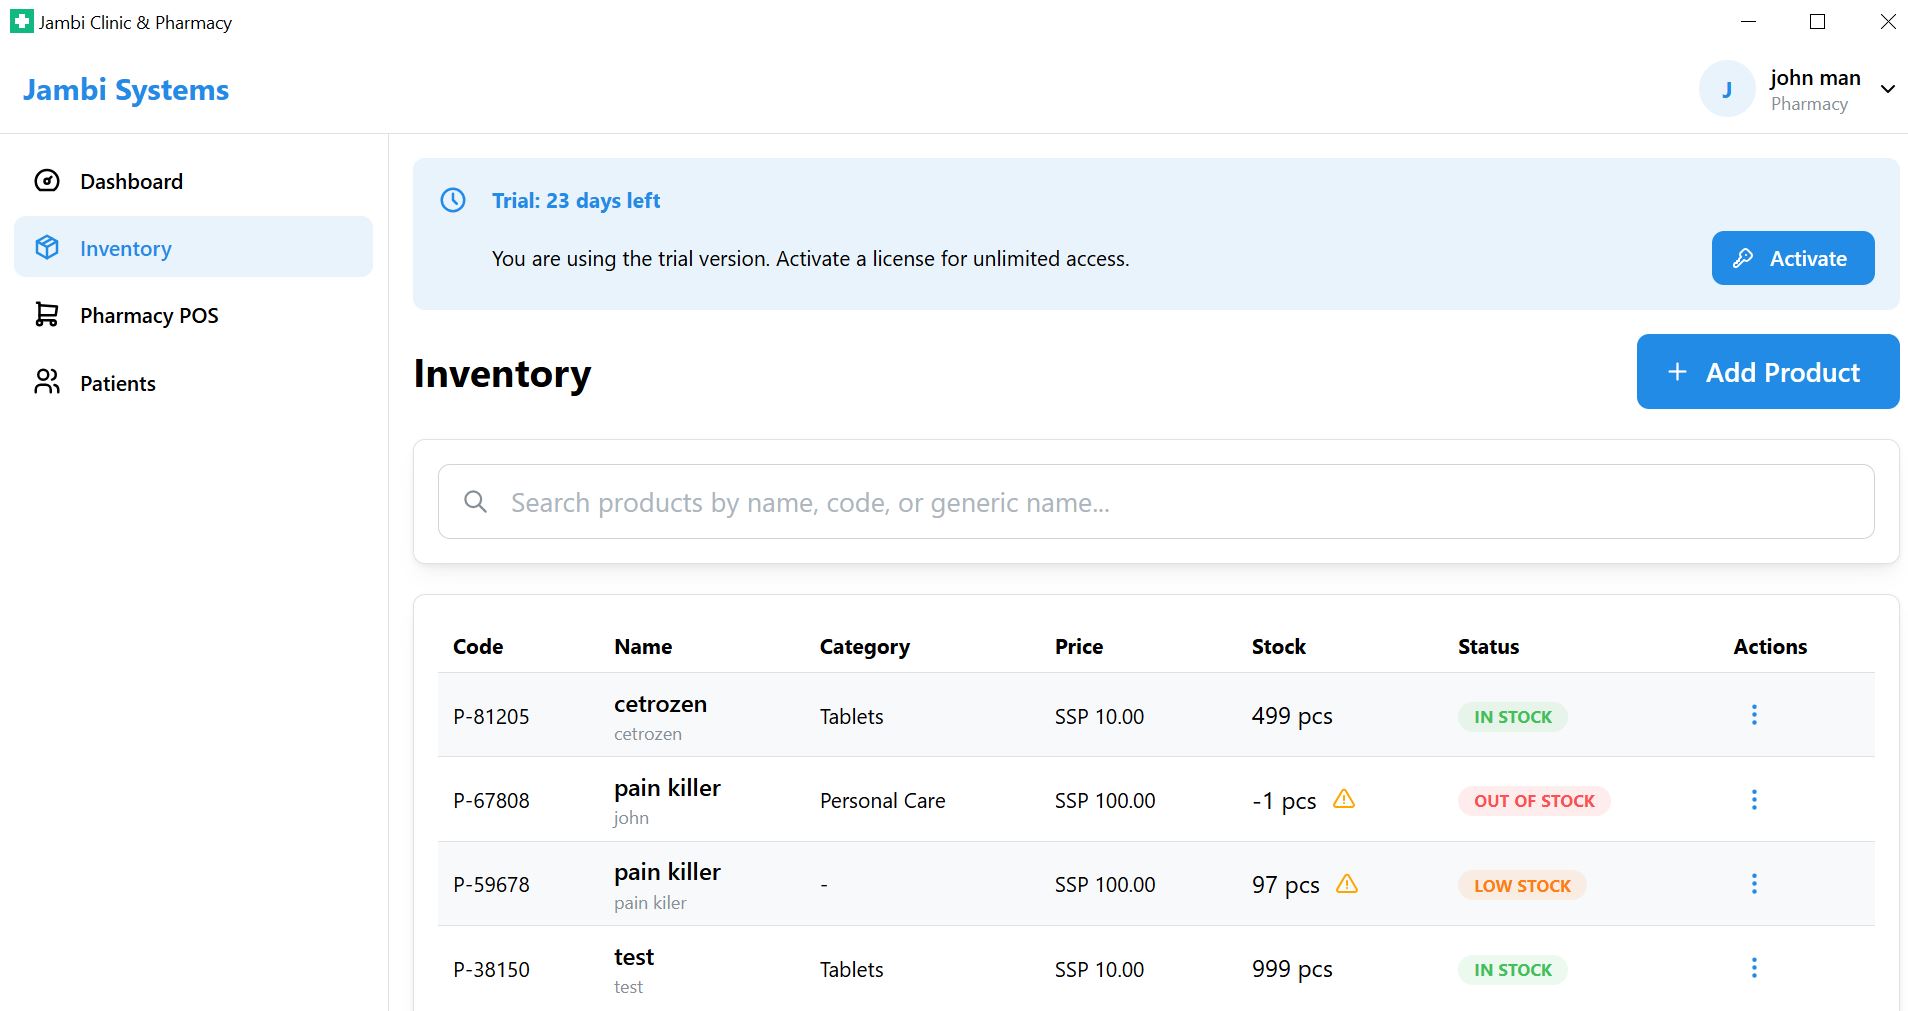Click the Patients people icon in sidebar

47,382
